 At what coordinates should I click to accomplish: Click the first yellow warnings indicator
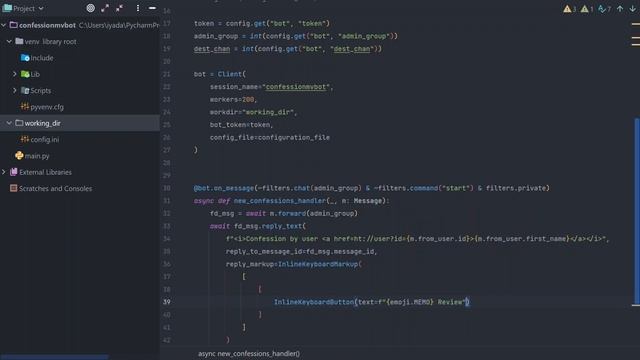[569, 9]
